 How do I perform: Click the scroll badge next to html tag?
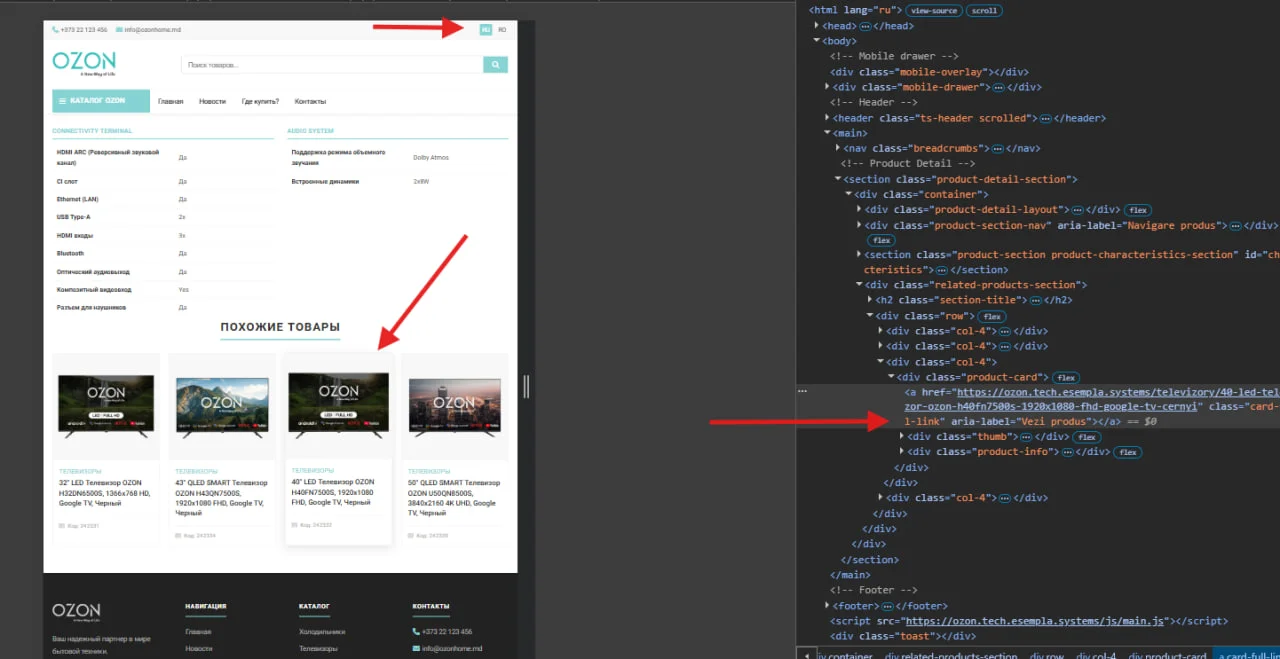pos(984,11)
